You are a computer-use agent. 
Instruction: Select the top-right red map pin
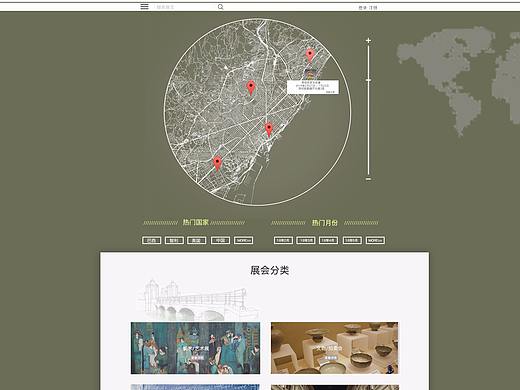pos(310,55)
